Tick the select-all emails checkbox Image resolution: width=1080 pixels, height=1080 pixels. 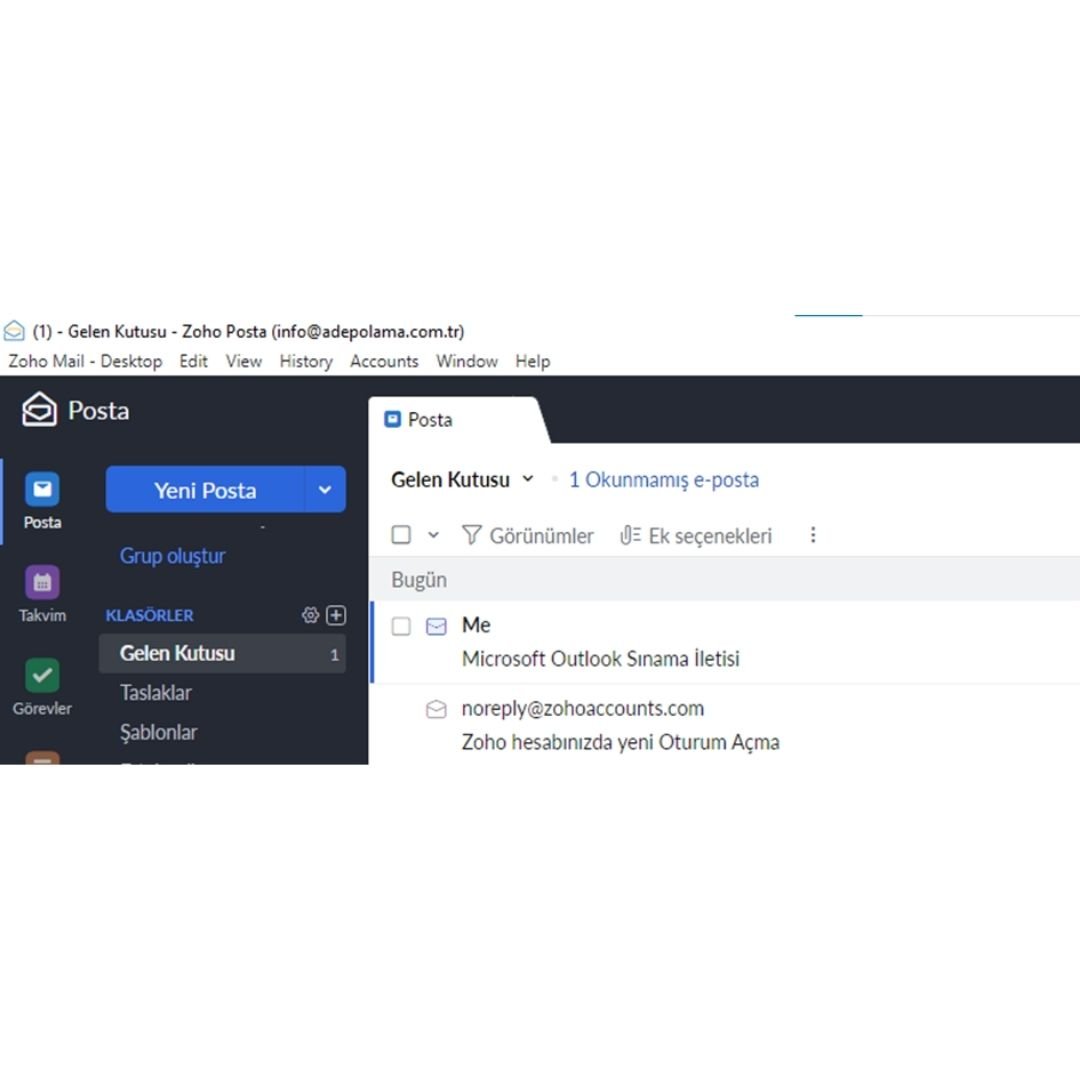coord(401,535)
